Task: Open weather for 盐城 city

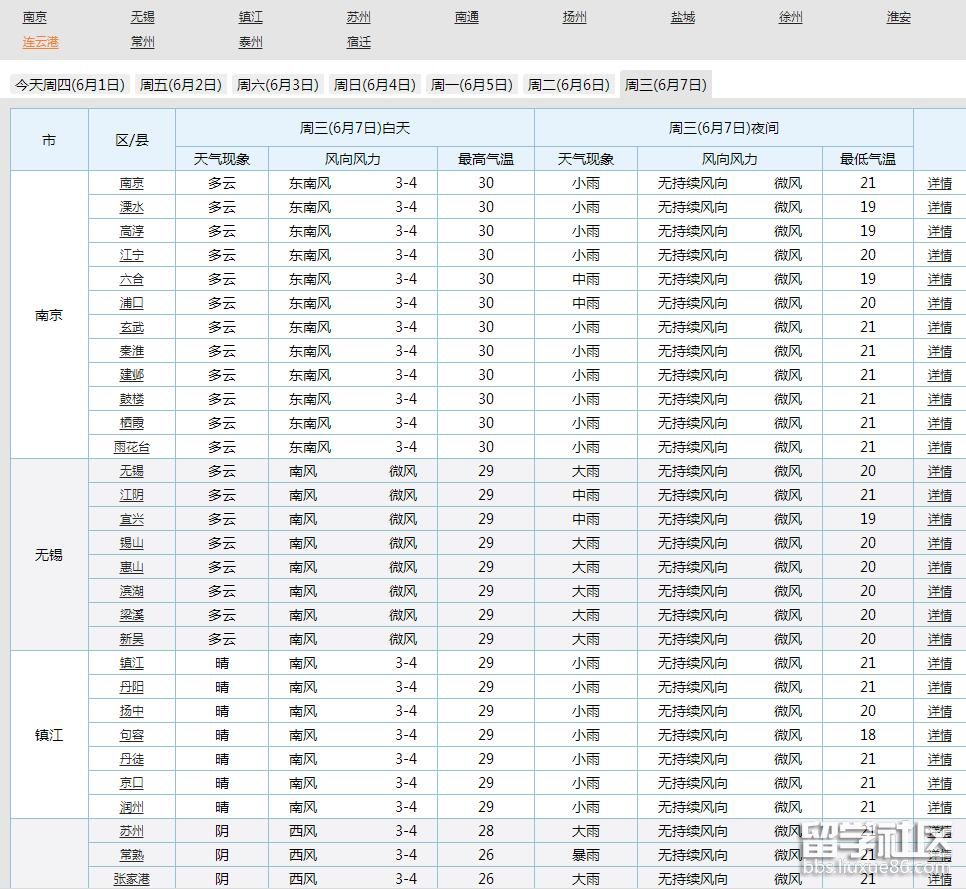Action: [x=683, y=16]
